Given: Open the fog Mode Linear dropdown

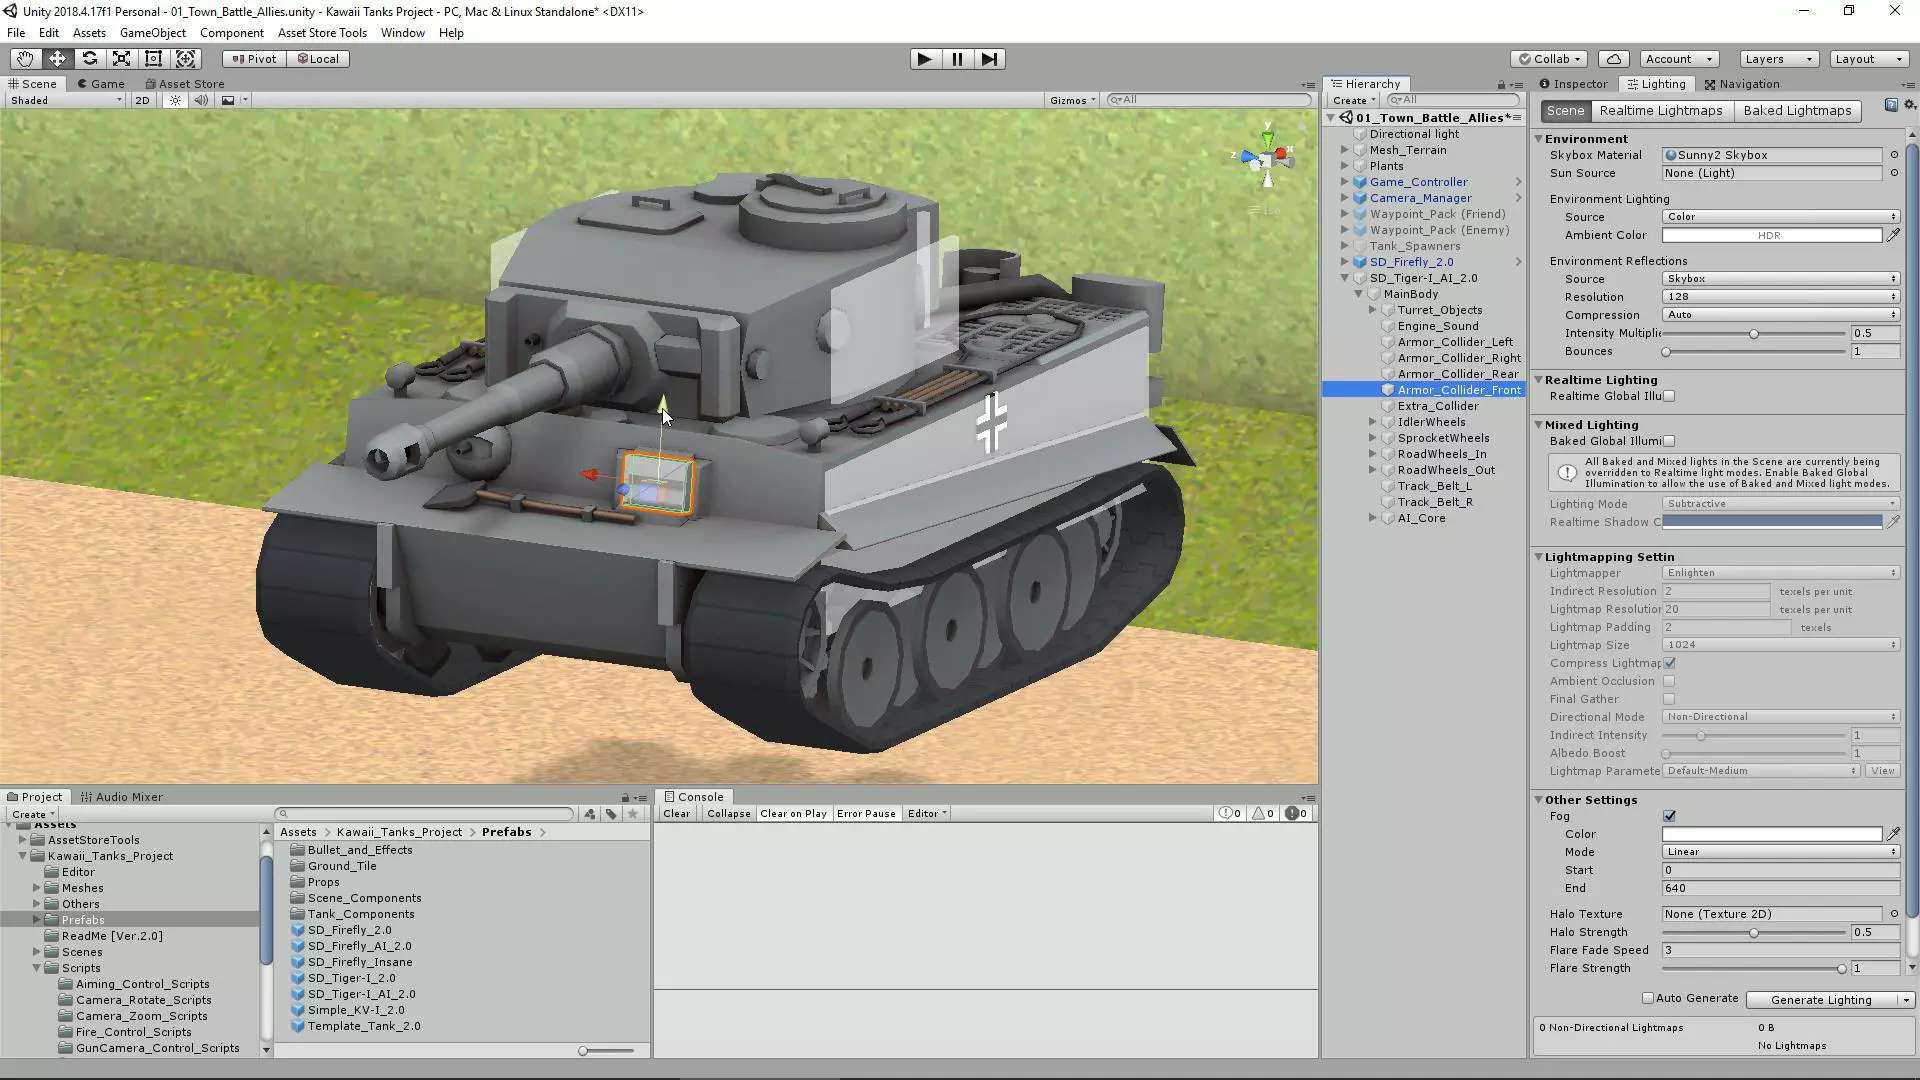Looking at the screenshot, I should pos(1780,852).
